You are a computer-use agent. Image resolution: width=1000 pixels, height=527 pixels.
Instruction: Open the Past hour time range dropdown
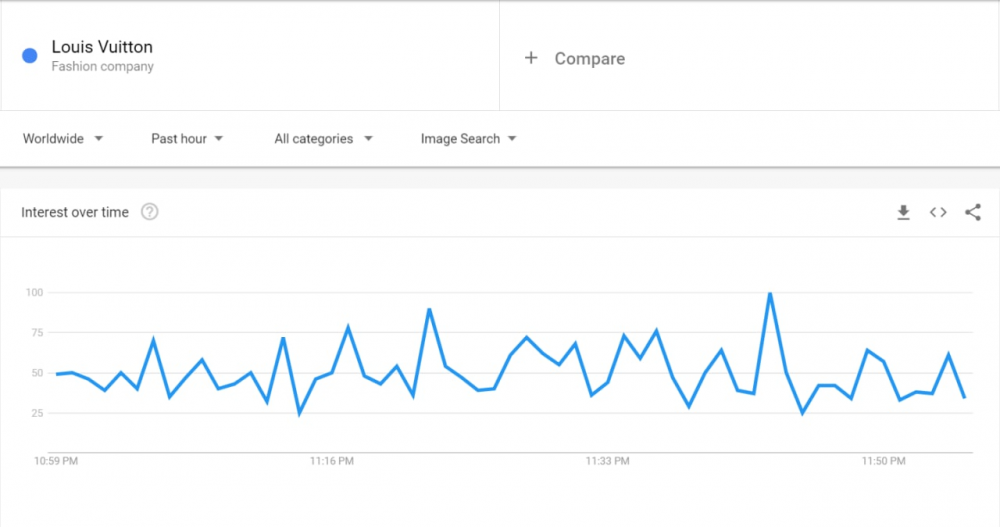tap(187, 138)
